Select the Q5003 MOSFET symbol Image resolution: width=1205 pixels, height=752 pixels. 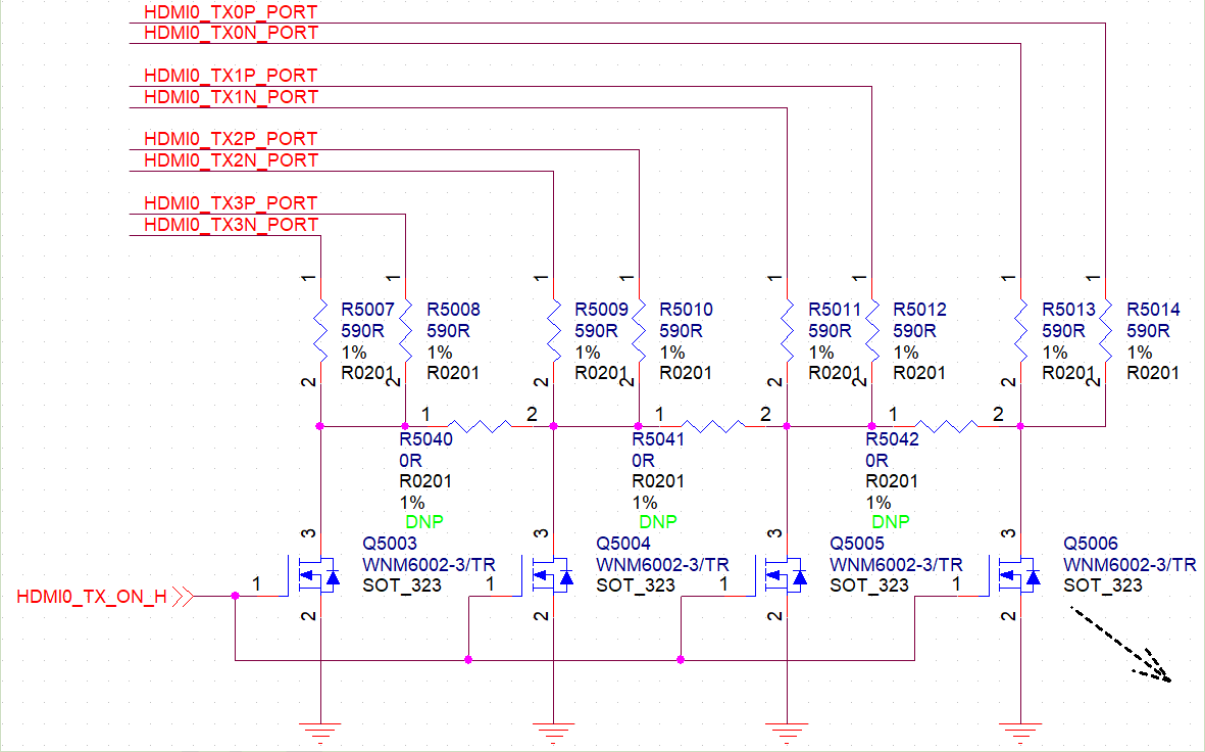[x=313, y=577]
